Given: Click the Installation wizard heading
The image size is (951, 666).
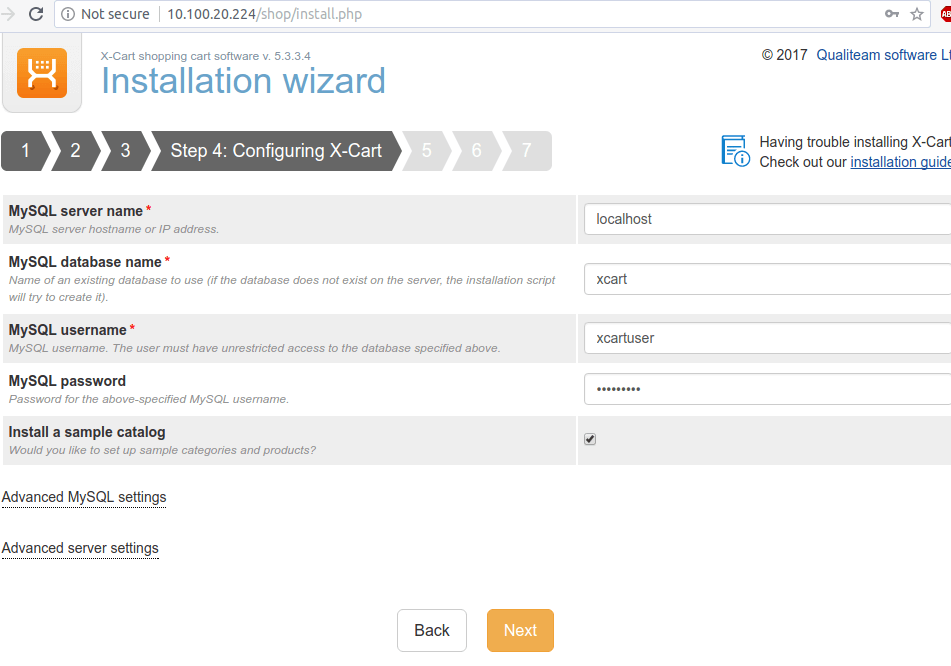Looking at the screenshot, I should click(243, 81).
